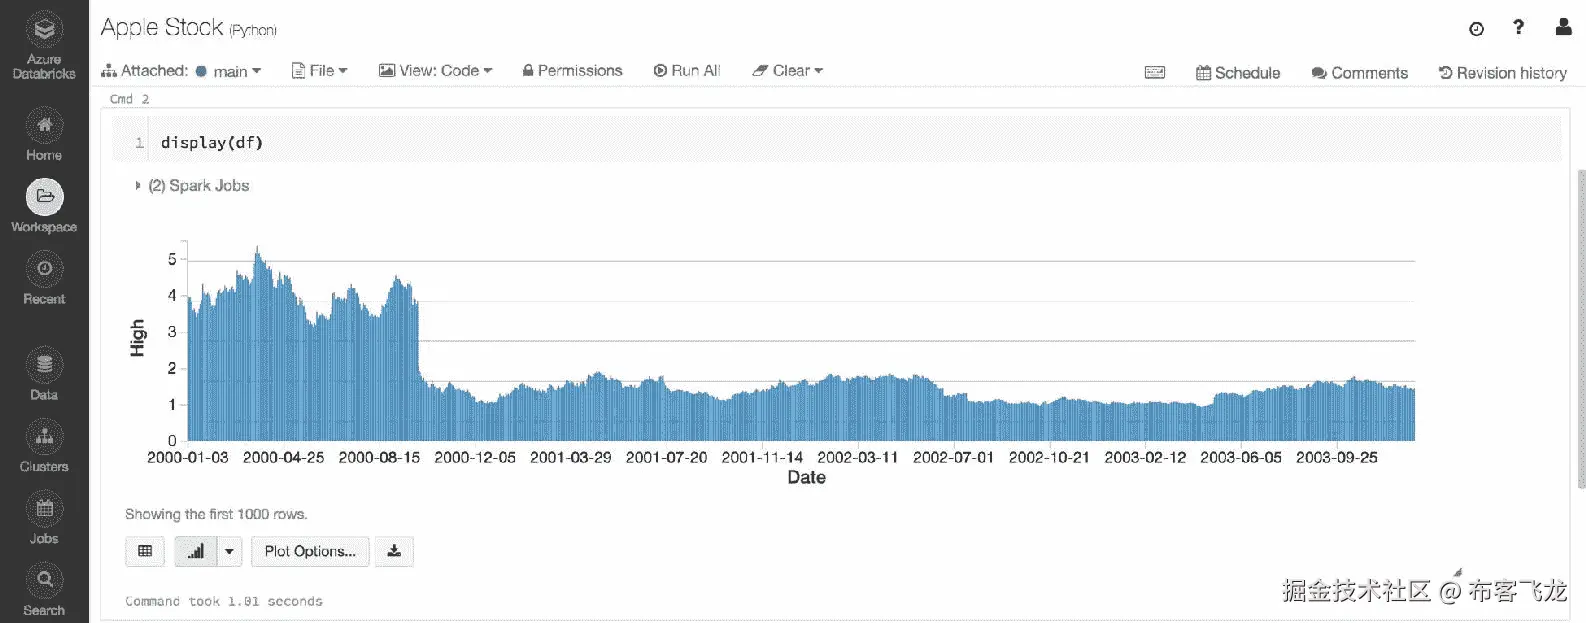Image resolution: width=1586 pixels, height=623 pixels.
Task: Click Run All
Action: [687, 71]
